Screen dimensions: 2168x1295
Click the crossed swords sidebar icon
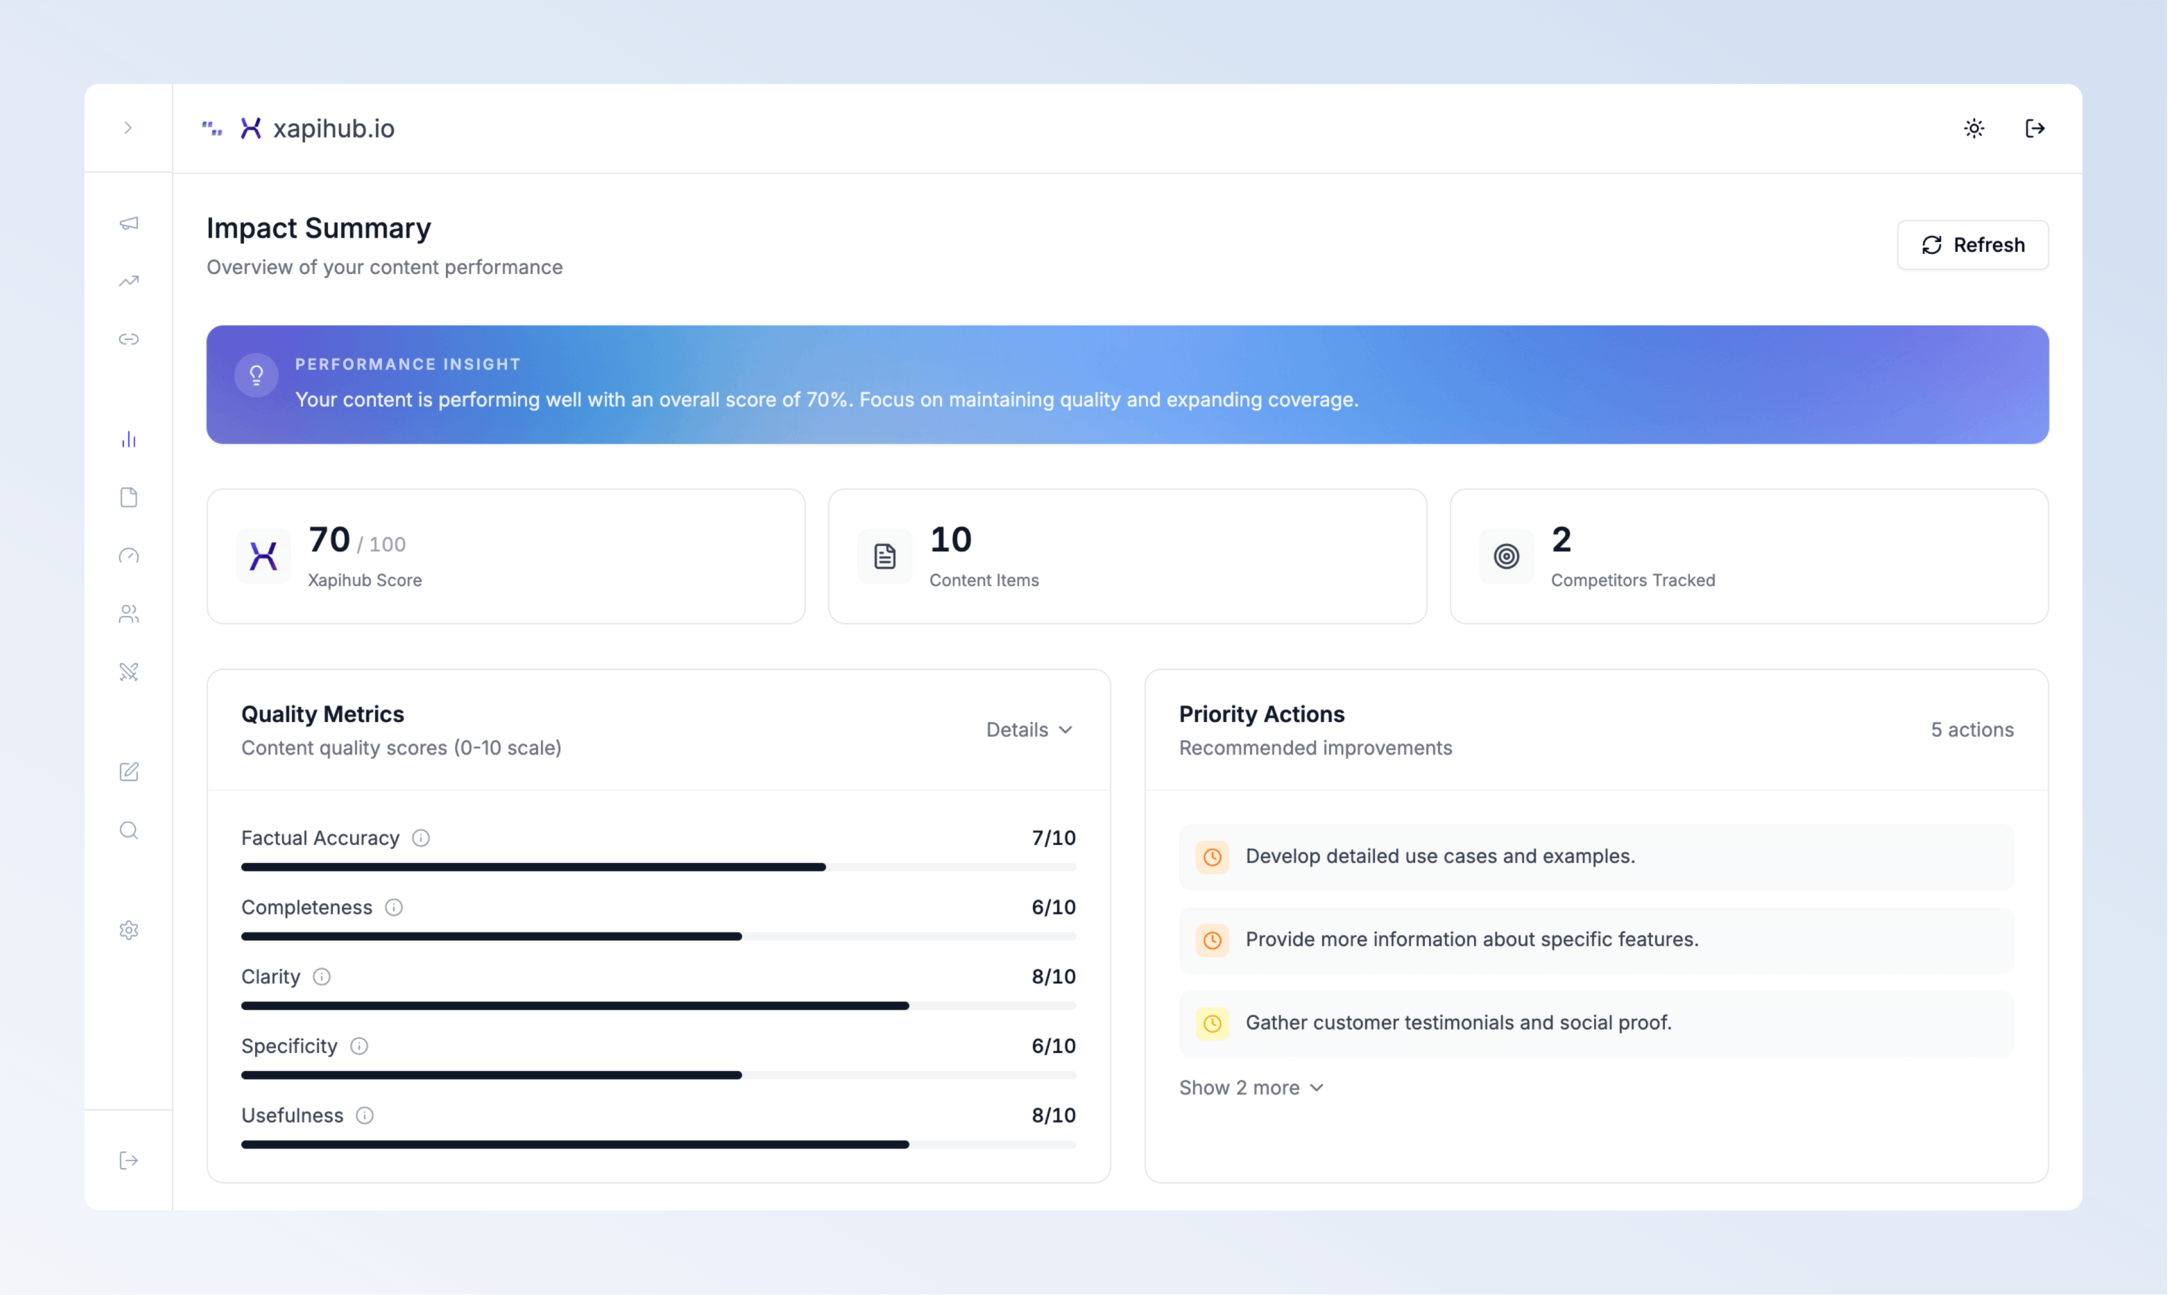click(129, 672)
